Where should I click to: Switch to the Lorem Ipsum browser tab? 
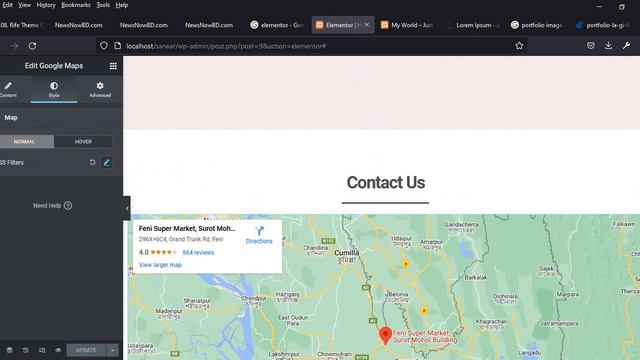(473, 25)
